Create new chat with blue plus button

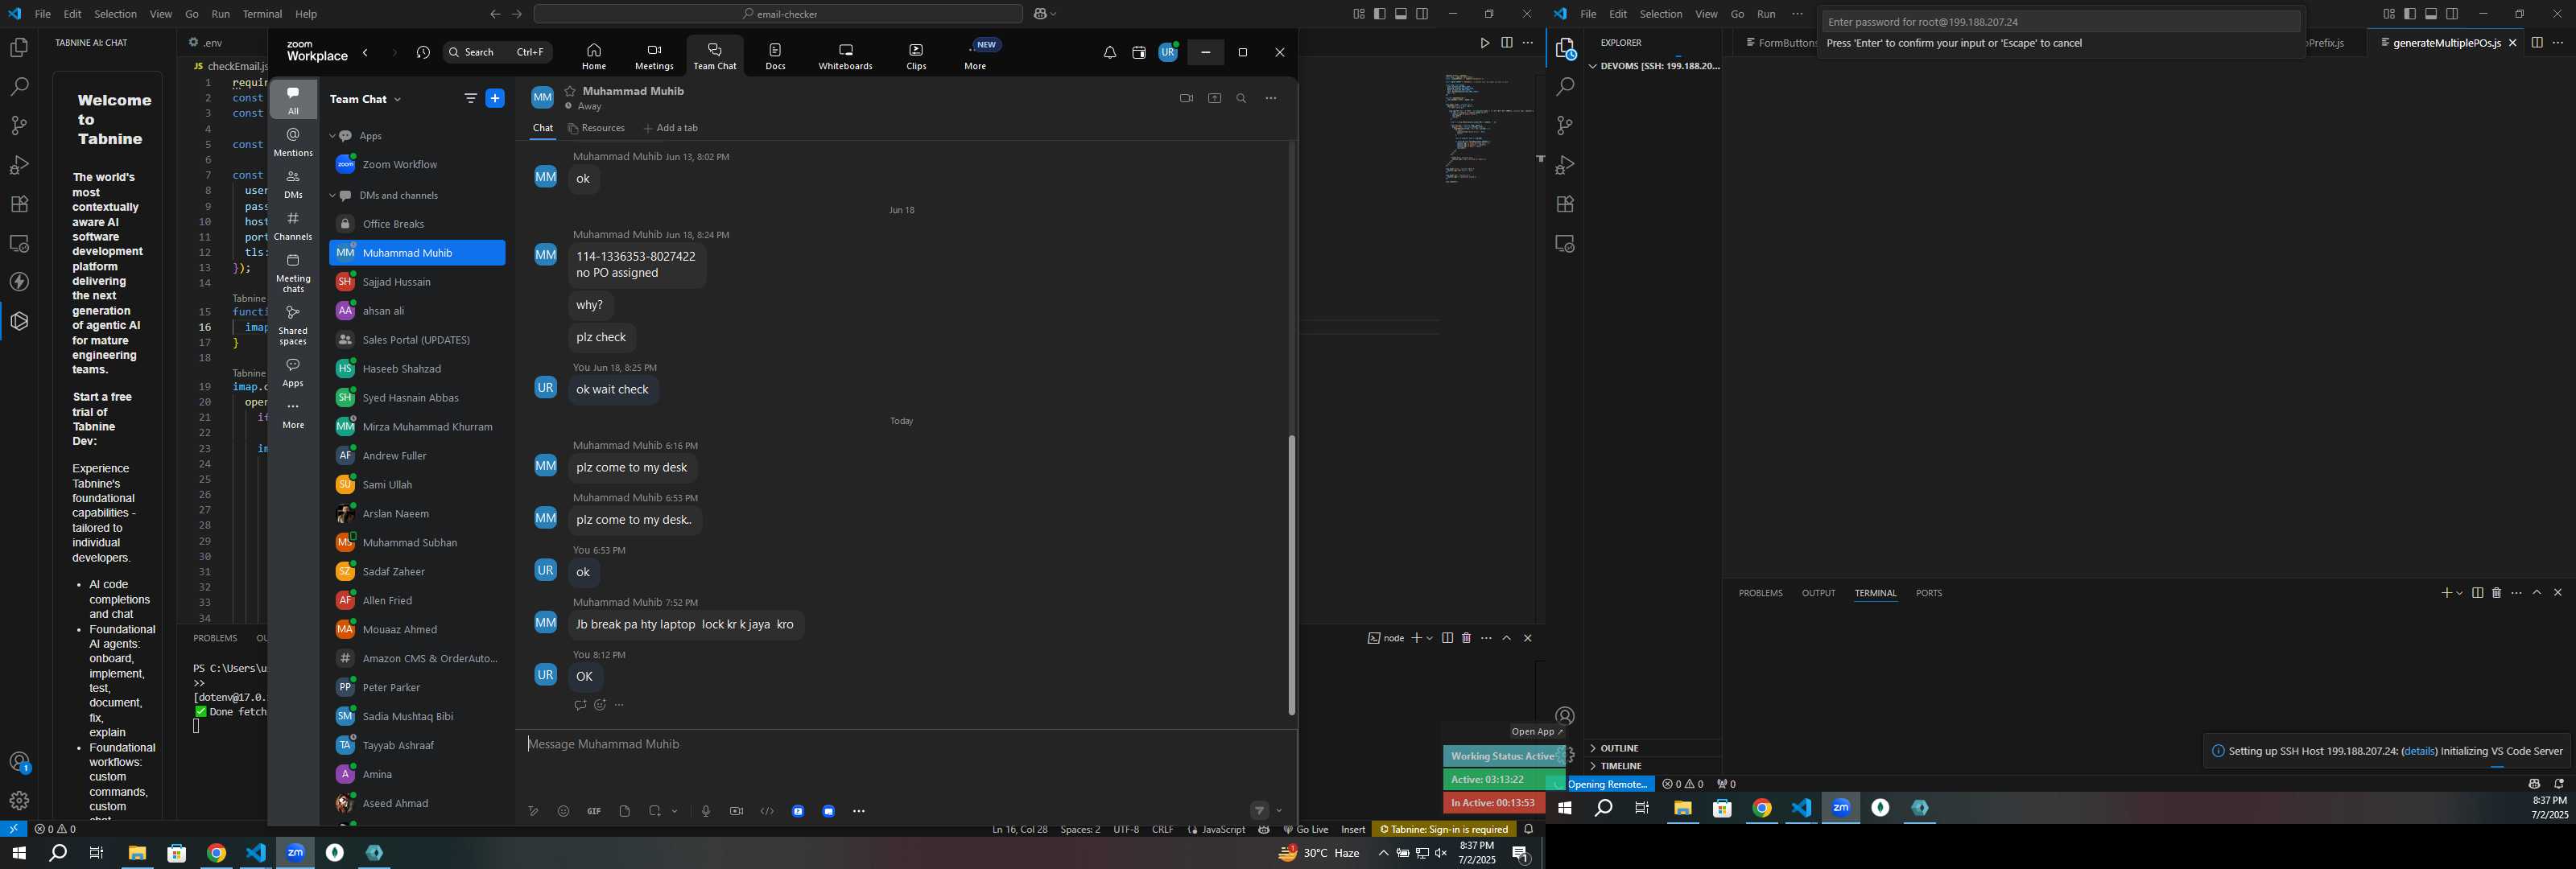tap(495, 98)
